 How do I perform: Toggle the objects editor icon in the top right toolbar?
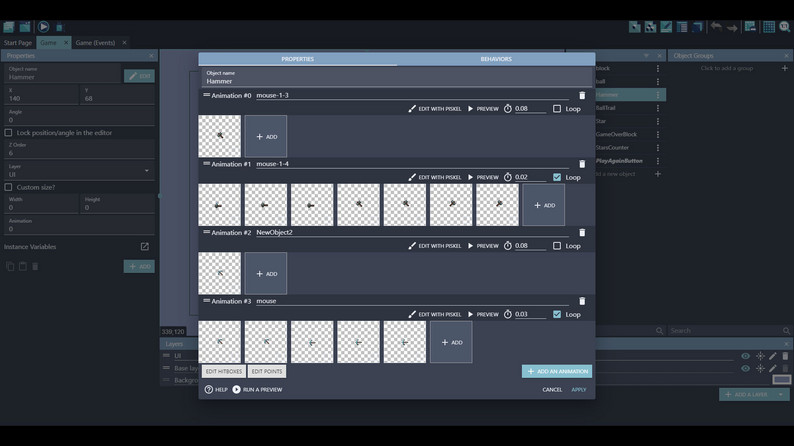coord(634,27)
